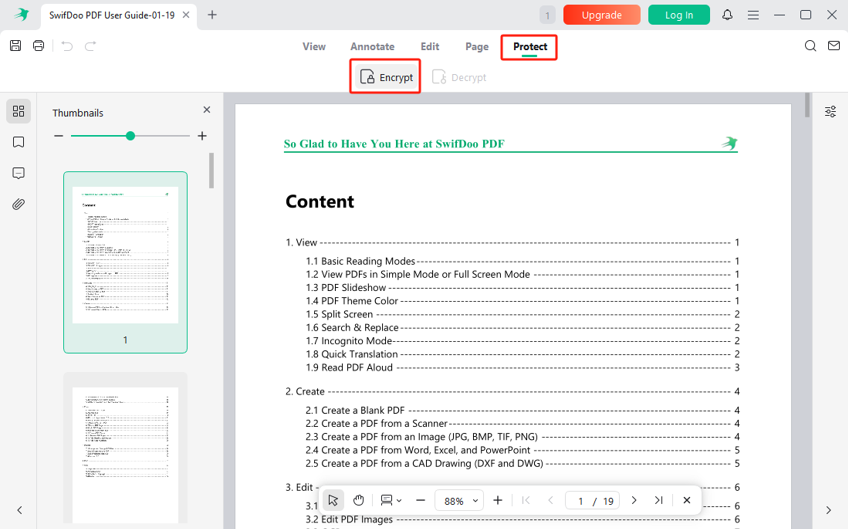Click the Save icon
This screenshot has height=529, width=848.
(x=16, y=46)
